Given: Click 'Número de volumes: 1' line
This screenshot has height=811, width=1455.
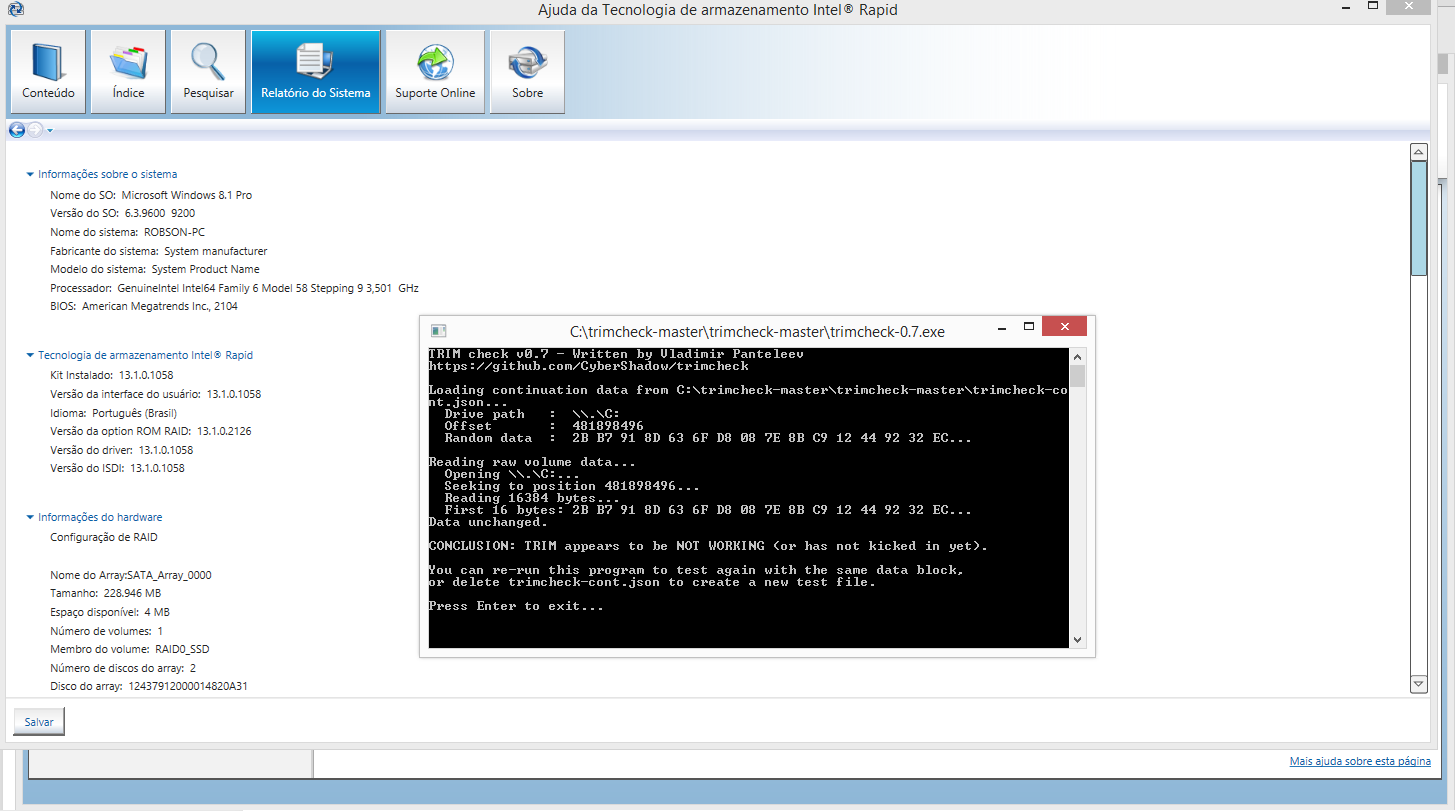Looking at the screenshot, I should (x=107, y=631).
